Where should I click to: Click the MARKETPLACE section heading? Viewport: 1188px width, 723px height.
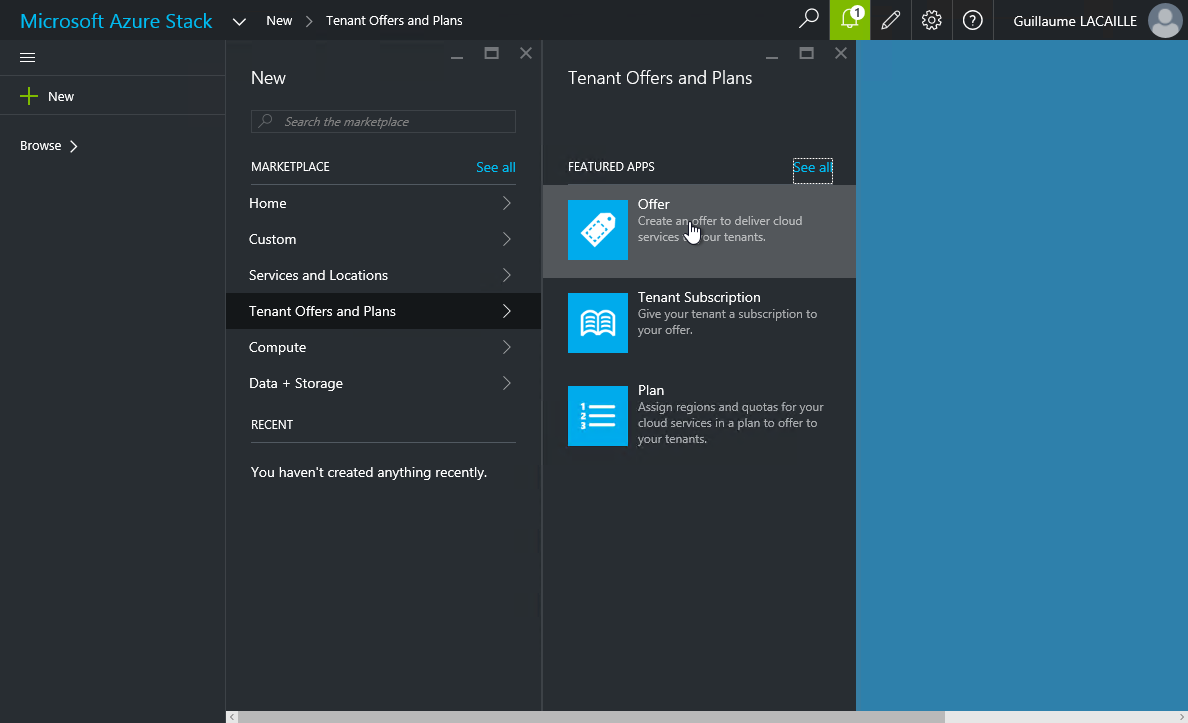(290, 167)
